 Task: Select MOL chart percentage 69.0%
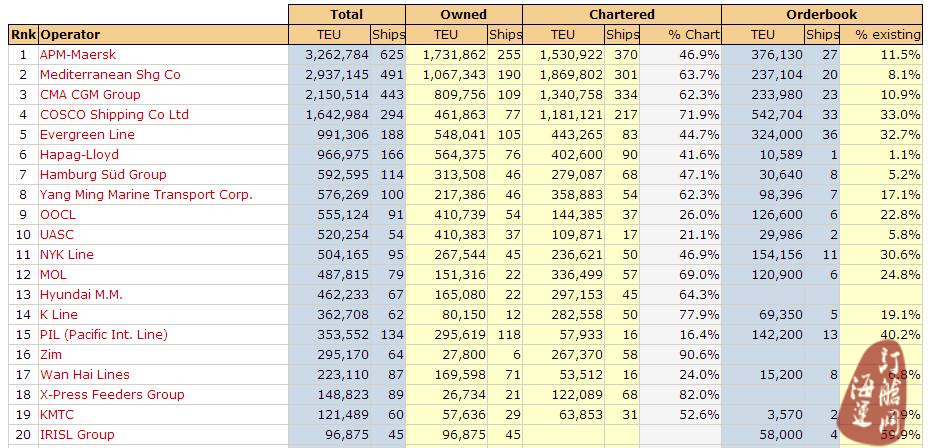point(699,275)
